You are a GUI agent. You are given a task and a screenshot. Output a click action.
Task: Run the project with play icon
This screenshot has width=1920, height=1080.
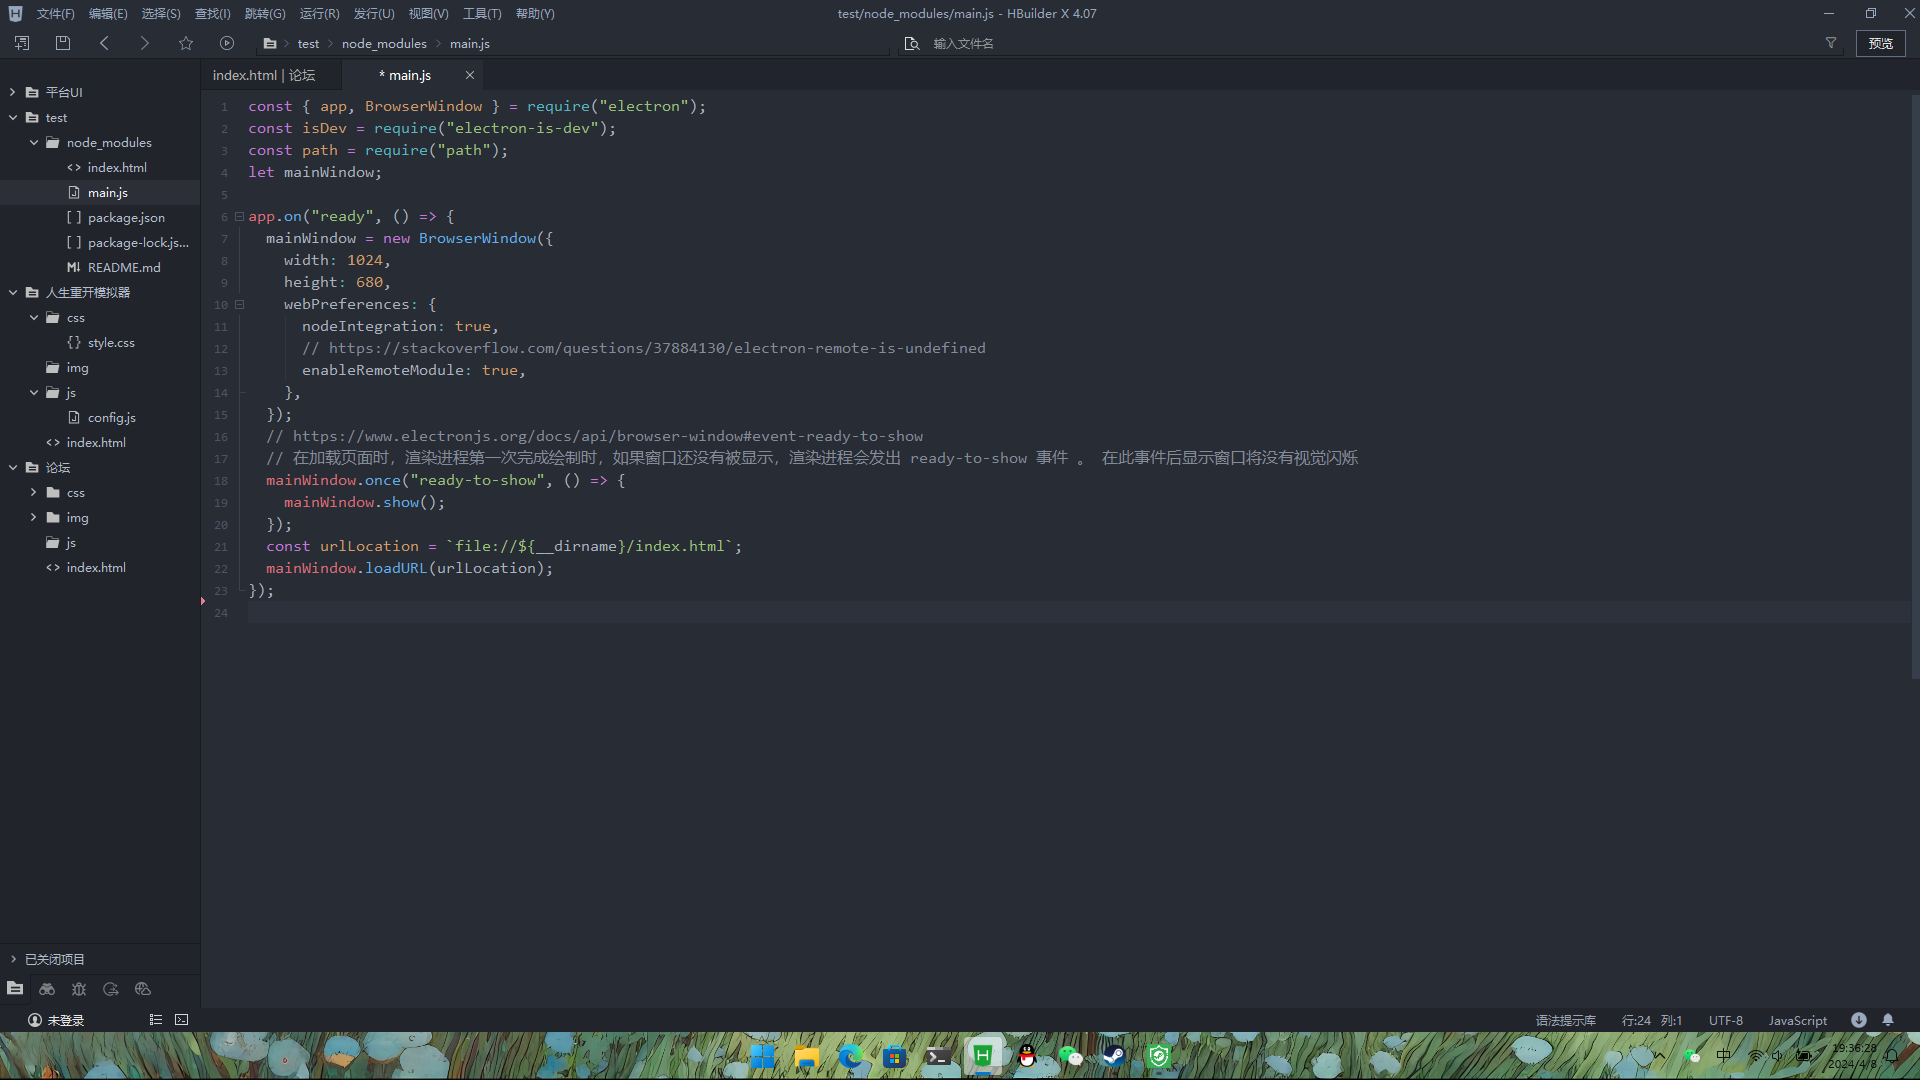(227, 43)
